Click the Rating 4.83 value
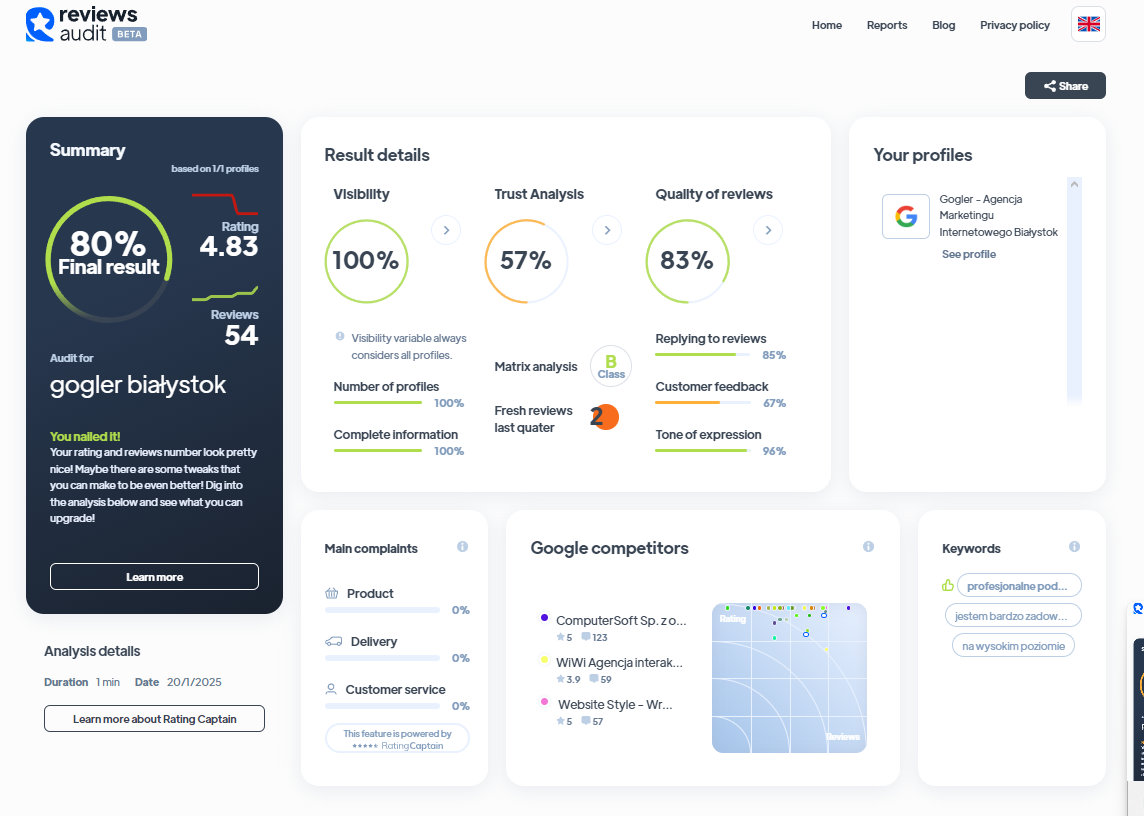The width and height of the screenshot is (1144, 816). click(229, 247)
